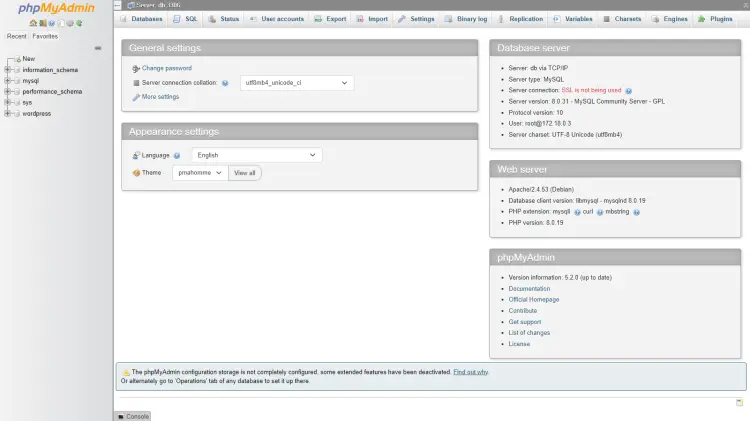Screen dimensions: 750x421
Task: Open phpMyAdmin documentation question-mark icon in sidebar
Action: pyautogui.click(x=52, y=23)
